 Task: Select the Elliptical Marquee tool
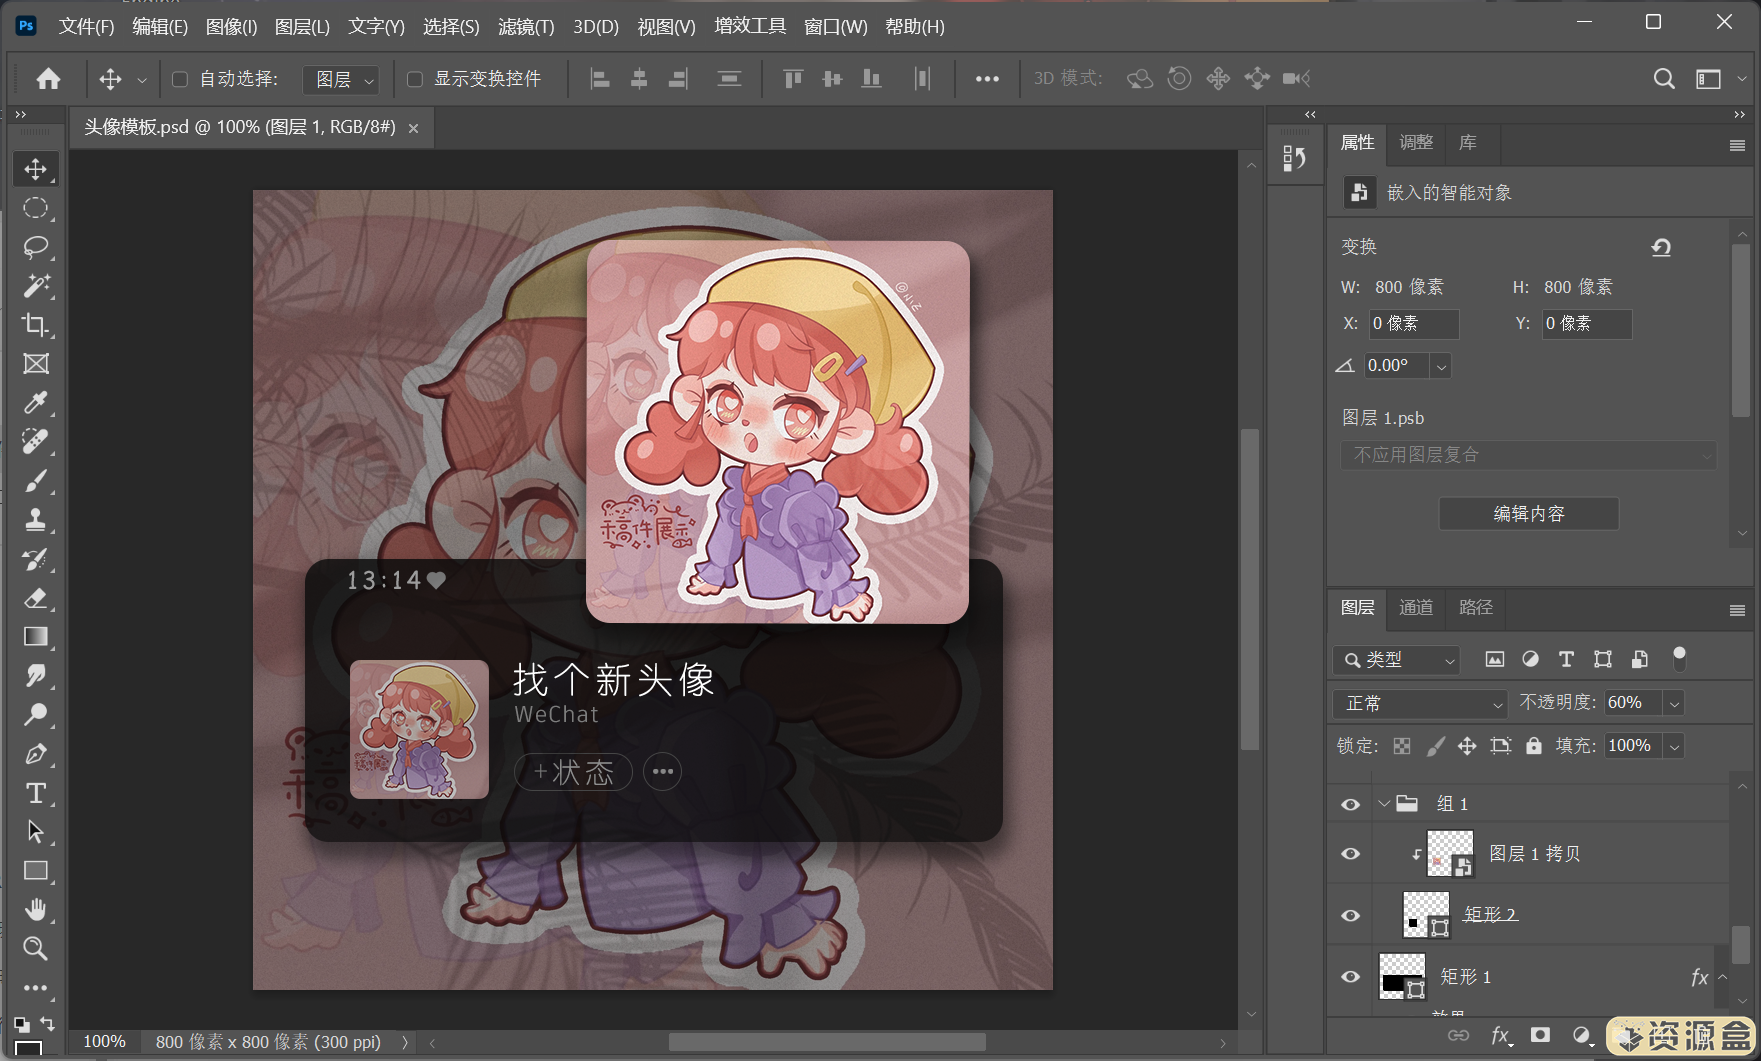tap(36, 208)
